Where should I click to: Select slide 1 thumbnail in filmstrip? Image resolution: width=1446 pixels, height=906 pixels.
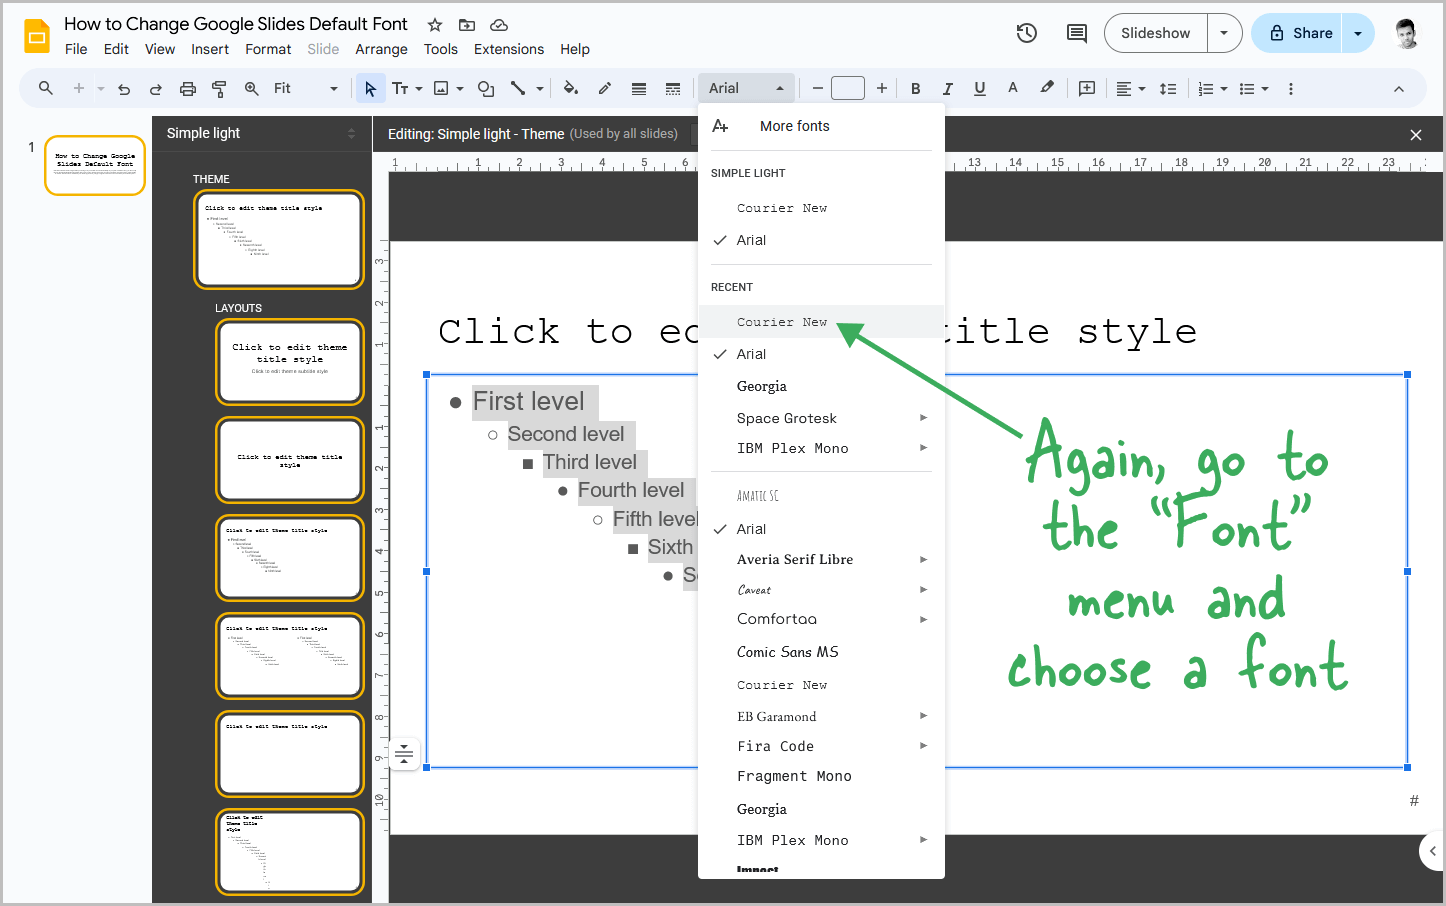pos(95,165)
